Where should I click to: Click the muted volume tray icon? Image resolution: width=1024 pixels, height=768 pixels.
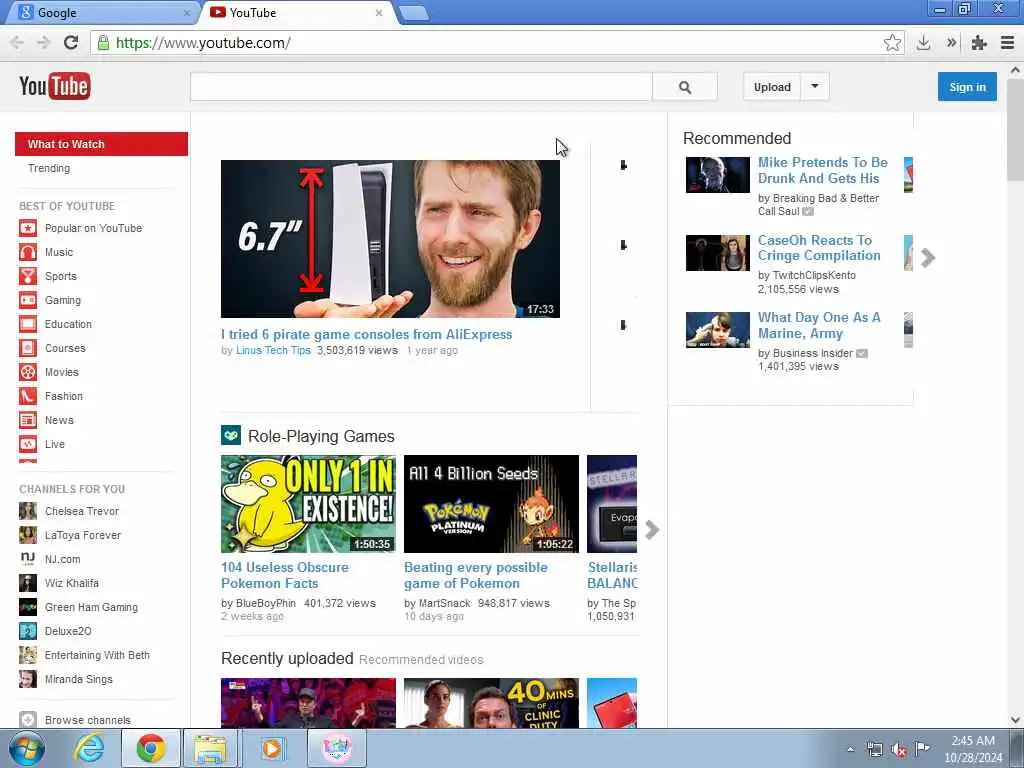coord(899,750)
